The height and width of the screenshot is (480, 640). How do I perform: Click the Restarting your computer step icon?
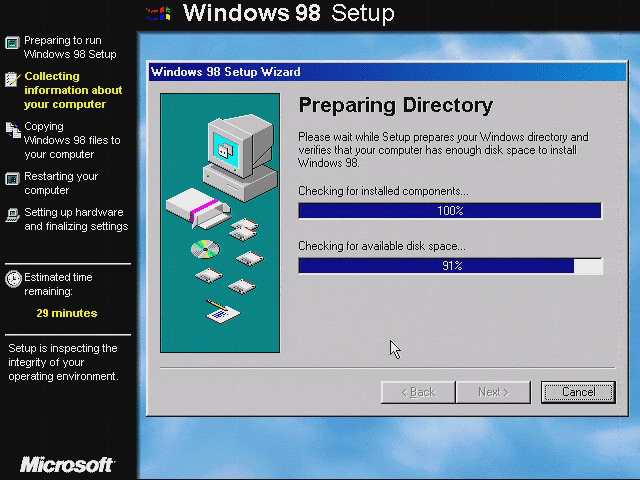pyautogui.click(x=12, y=178)
